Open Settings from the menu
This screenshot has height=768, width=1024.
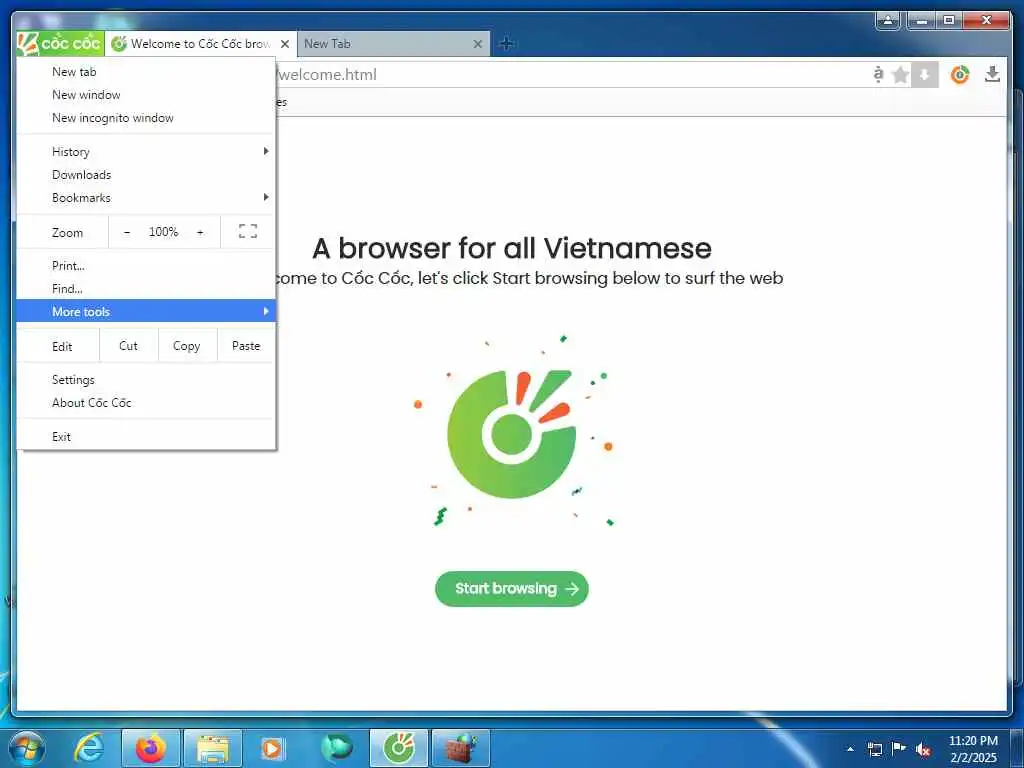(146, 380)
